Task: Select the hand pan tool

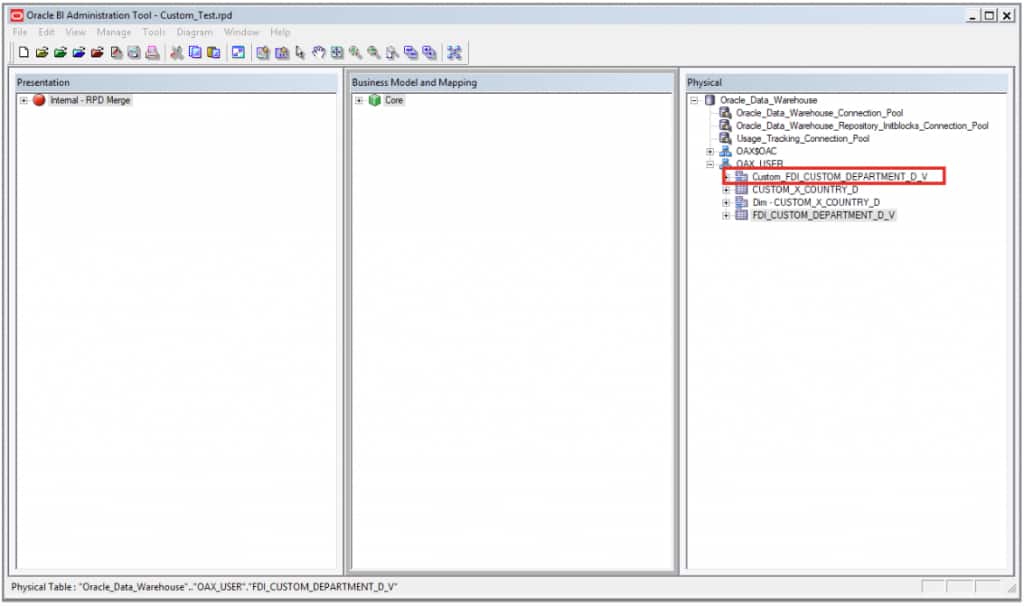Action: point(319,52)
